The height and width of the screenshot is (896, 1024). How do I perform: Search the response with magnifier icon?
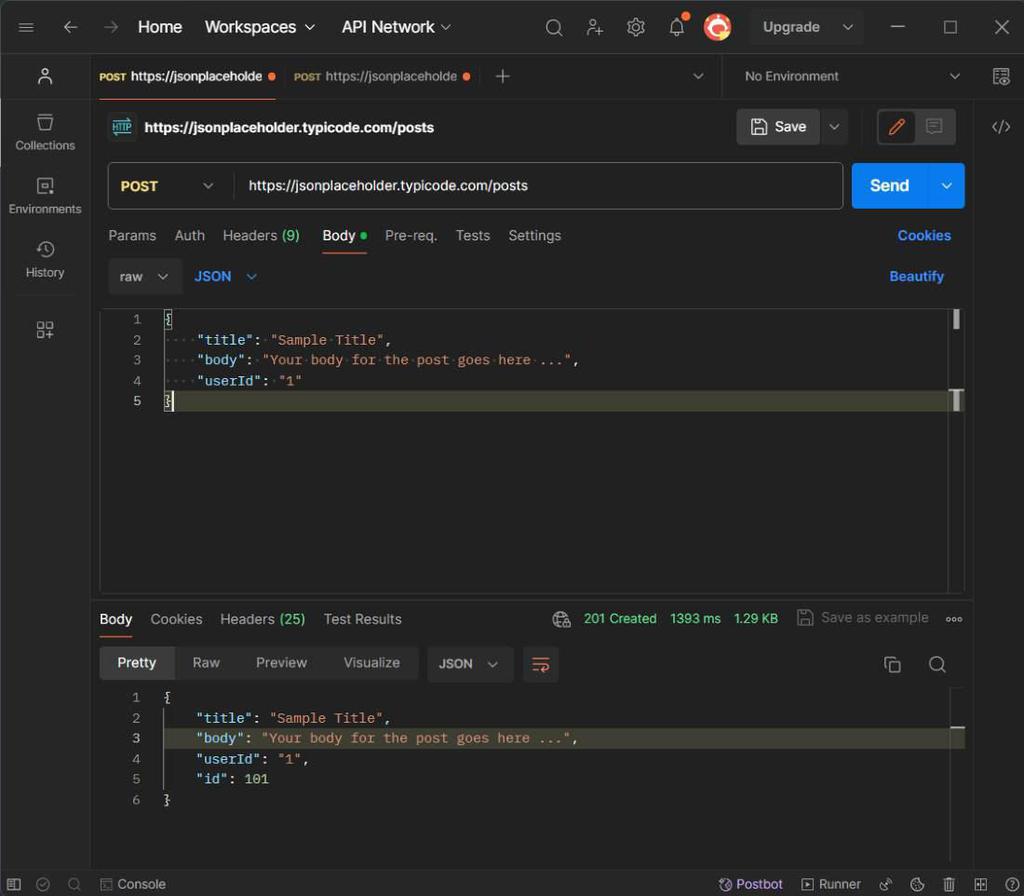click(937, 665)
